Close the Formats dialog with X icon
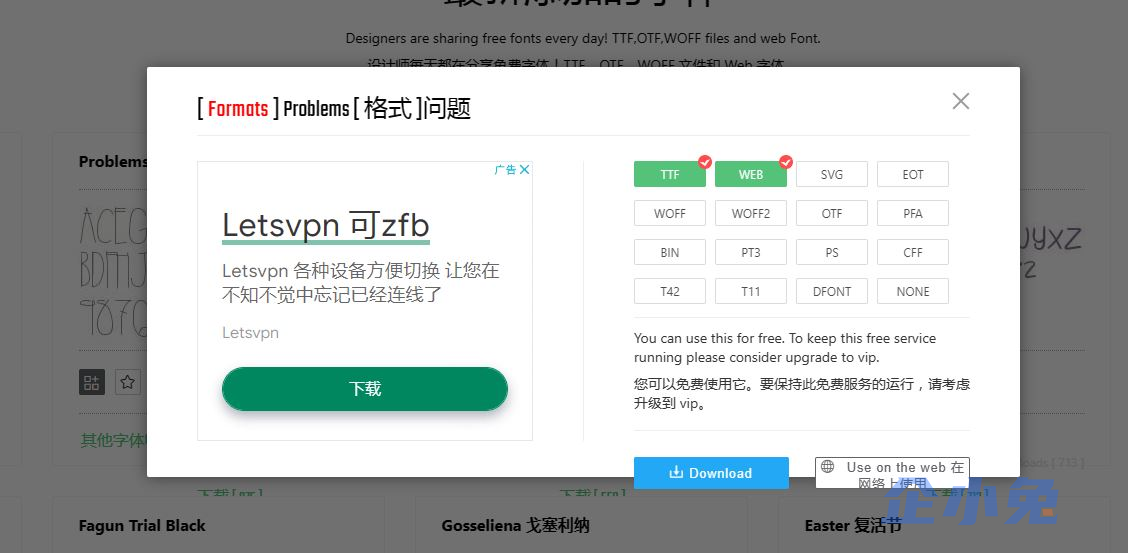The height and width of the screenshot is (553, 1128). coord(960,101)
